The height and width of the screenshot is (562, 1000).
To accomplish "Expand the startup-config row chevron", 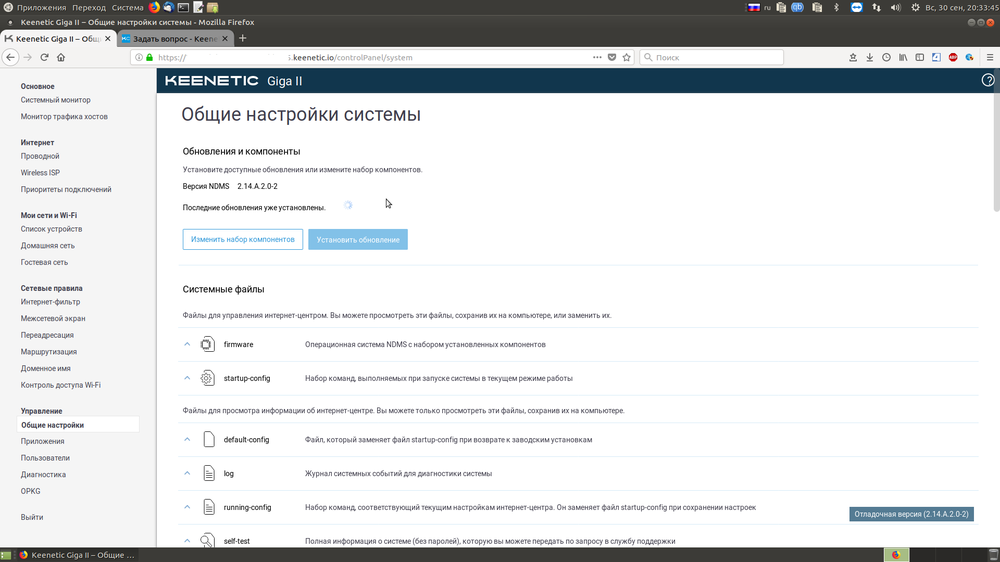I will [188, 378].
